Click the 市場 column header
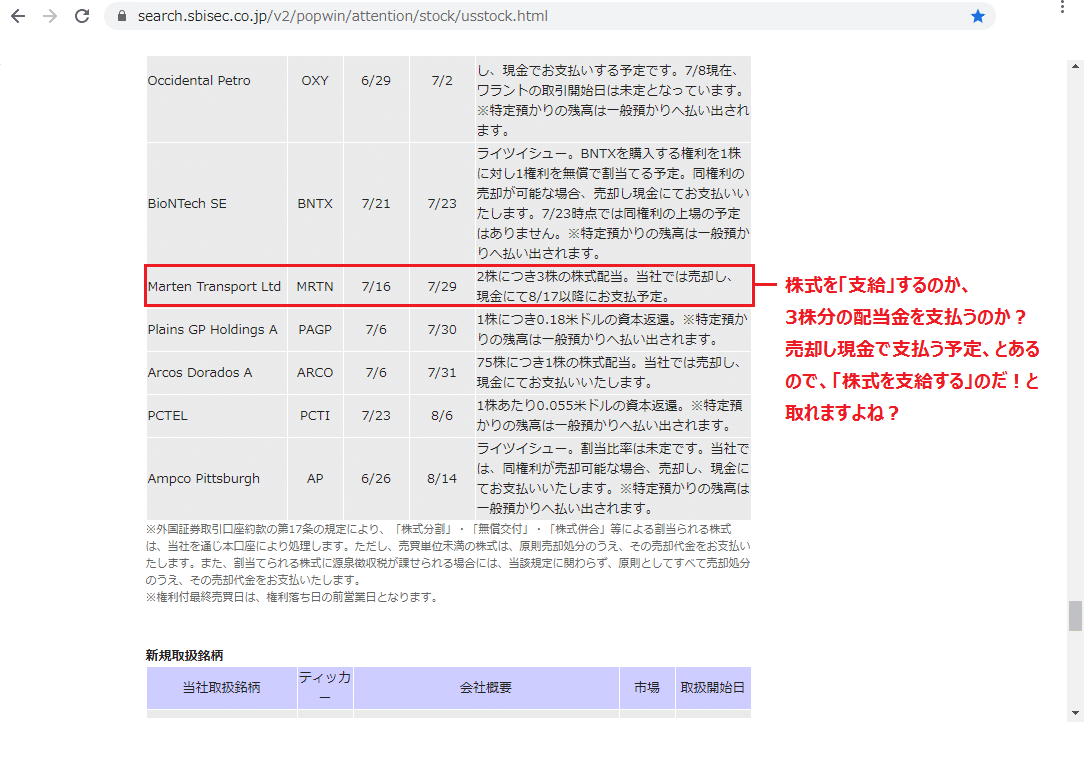 tap(647, 687)
